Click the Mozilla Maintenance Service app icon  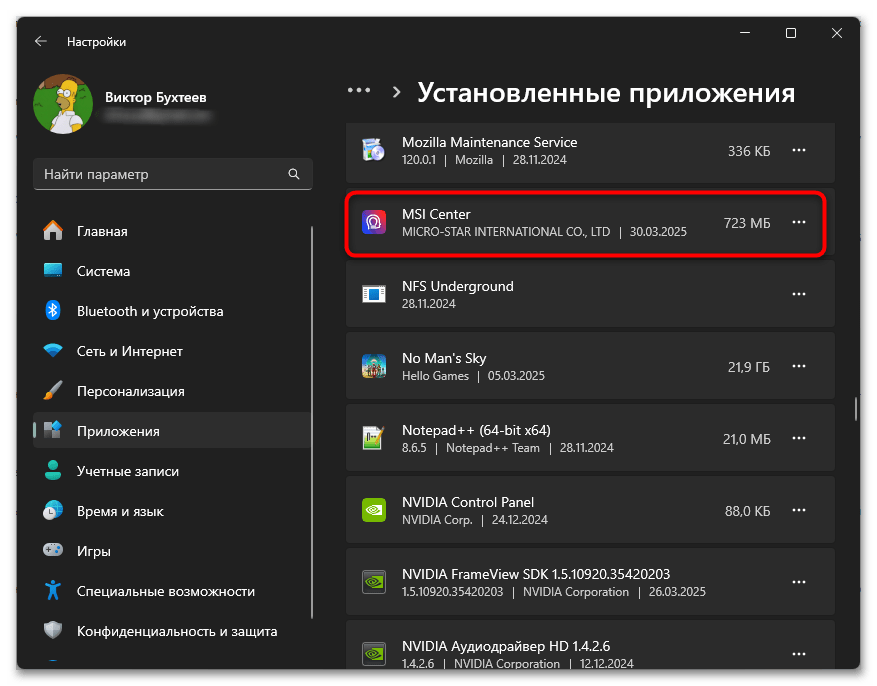[374, 150]
